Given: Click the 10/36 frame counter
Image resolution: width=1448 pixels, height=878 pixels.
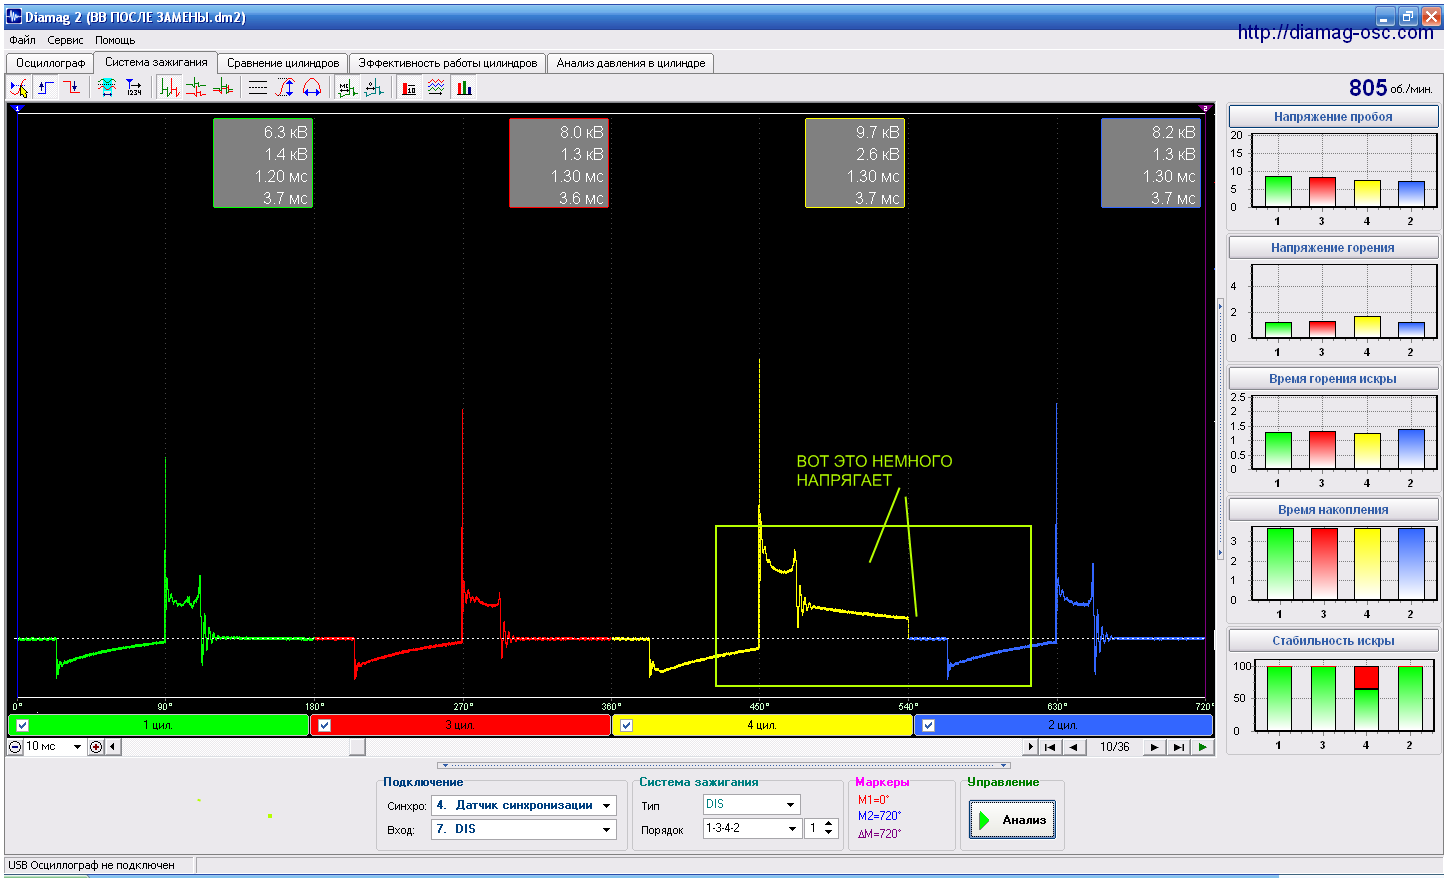Looking at the screenshot, I should [x=1114, y=747].
